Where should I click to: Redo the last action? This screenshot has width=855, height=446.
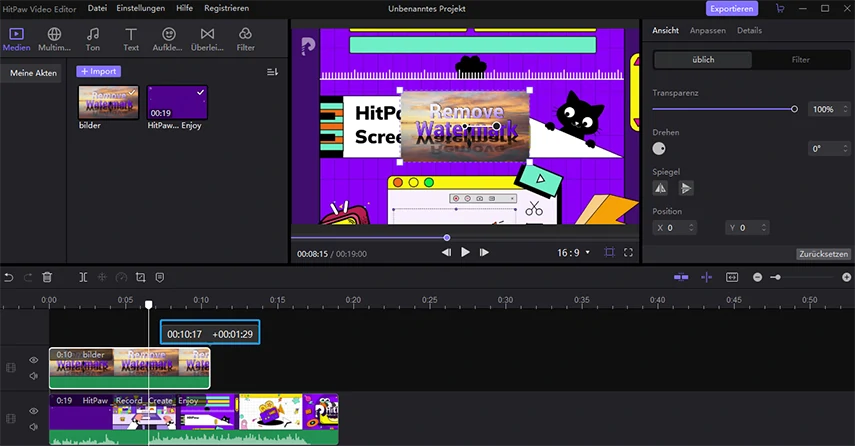point(28,278)
